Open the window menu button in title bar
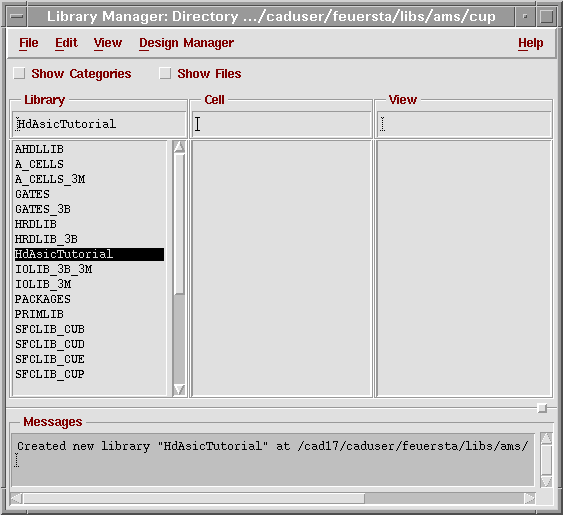This screenshot has height=515, width=563. (17, 17)
